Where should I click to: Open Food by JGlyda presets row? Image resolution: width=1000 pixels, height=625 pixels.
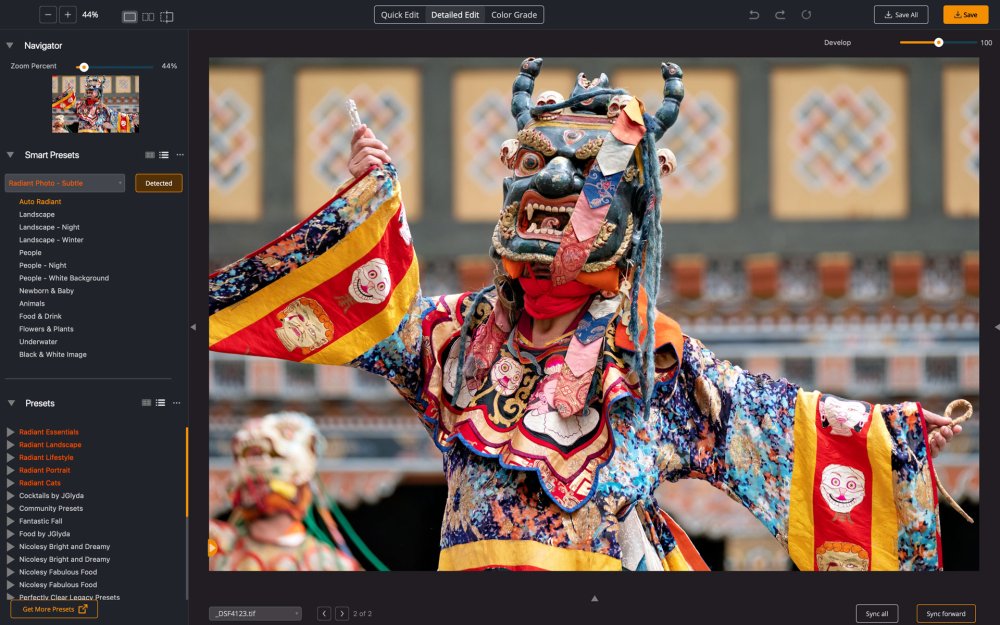click(x=45, y=534)
